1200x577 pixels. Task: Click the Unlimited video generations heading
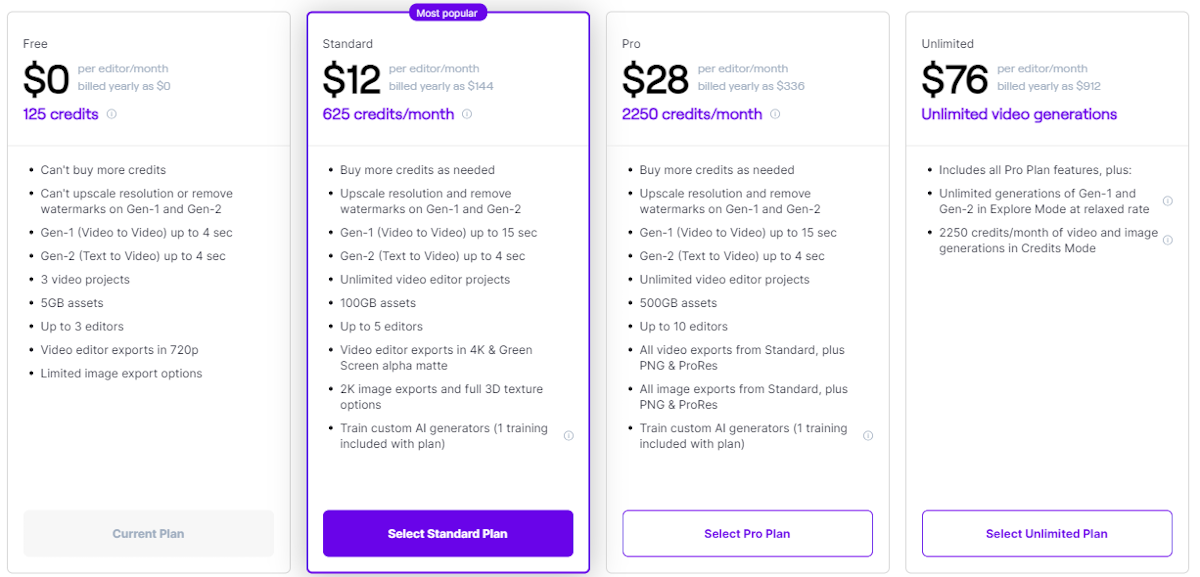coord(1019,114)
